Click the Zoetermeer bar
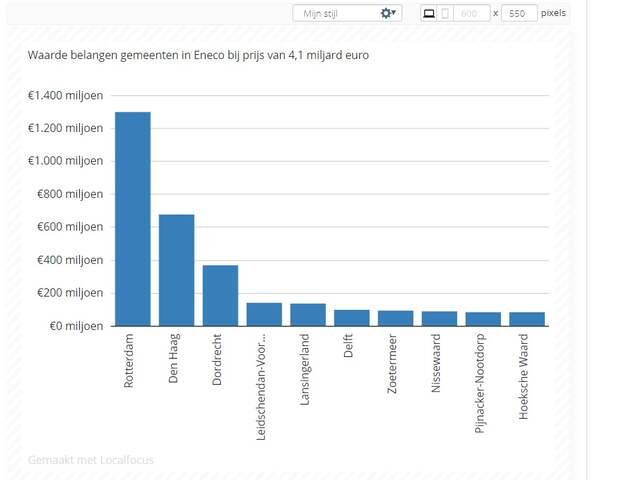 click(x=396, y=318)
